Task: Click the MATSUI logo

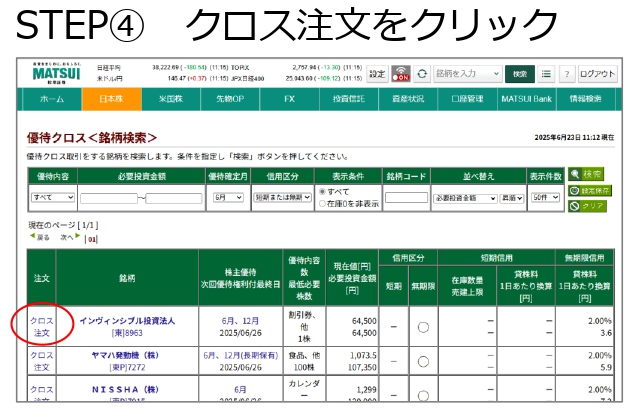Action: point(56,73)
